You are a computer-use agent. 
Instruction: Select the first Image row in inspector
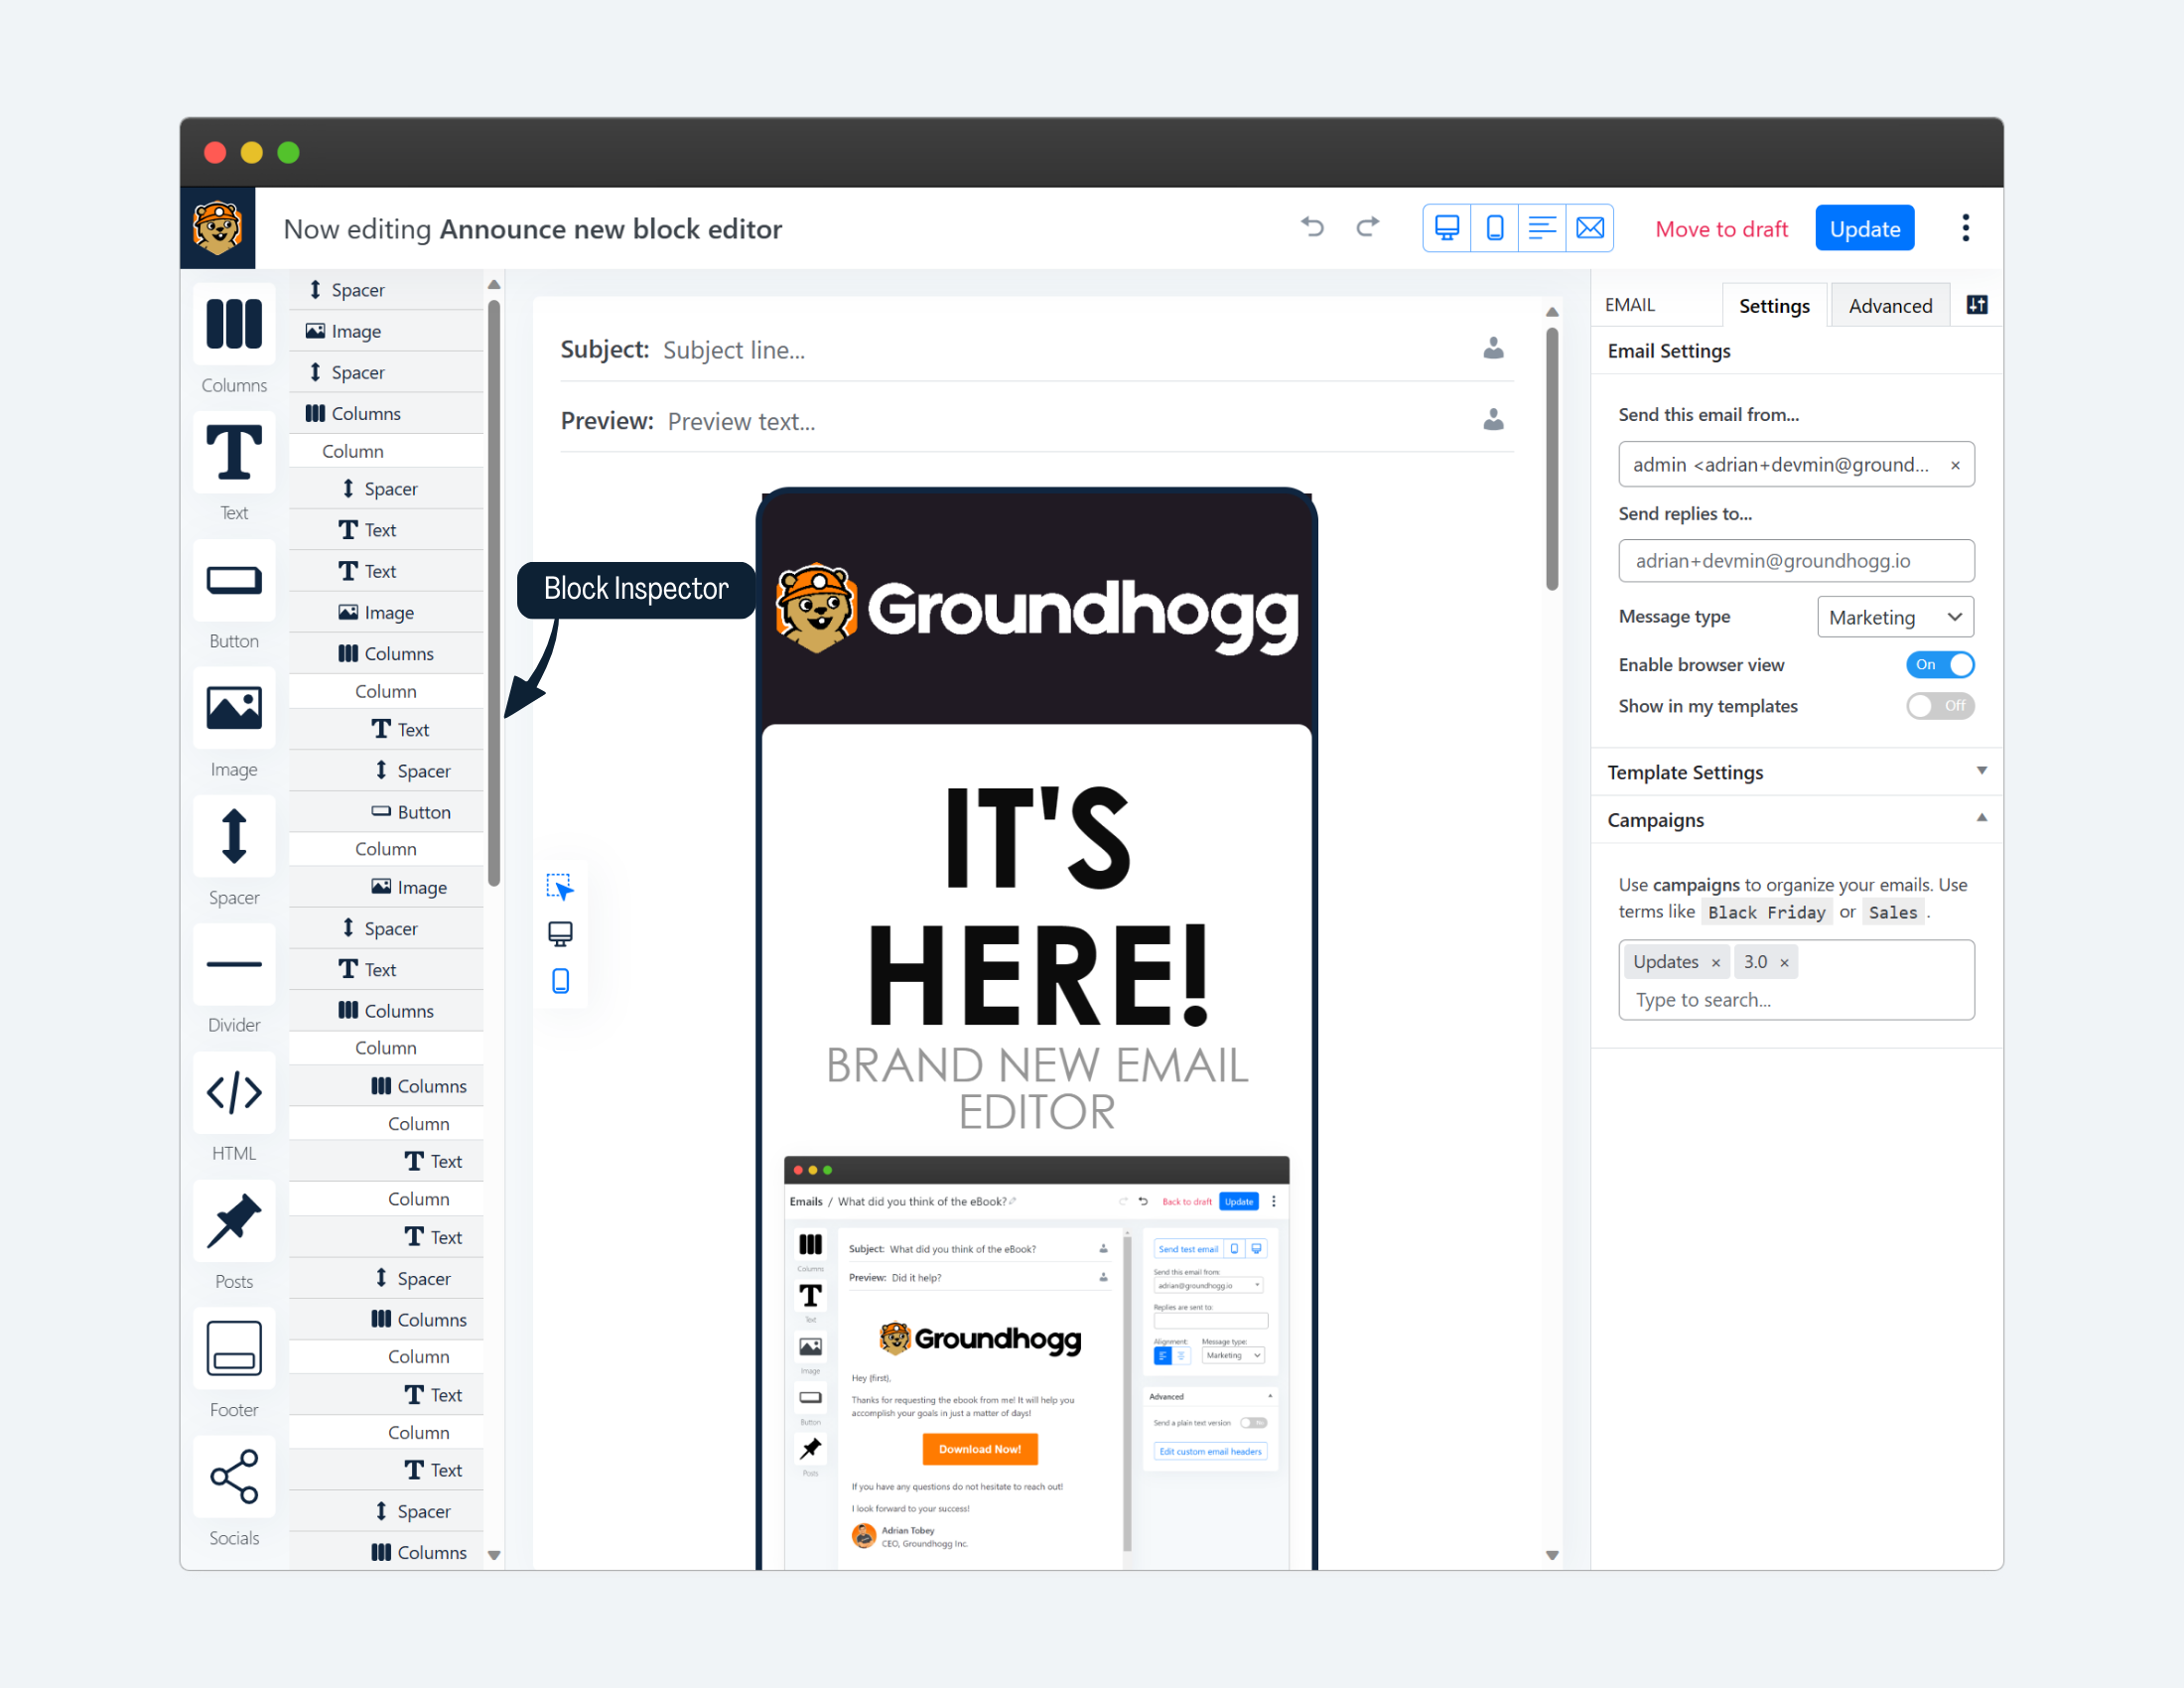[x=387, y=331]
